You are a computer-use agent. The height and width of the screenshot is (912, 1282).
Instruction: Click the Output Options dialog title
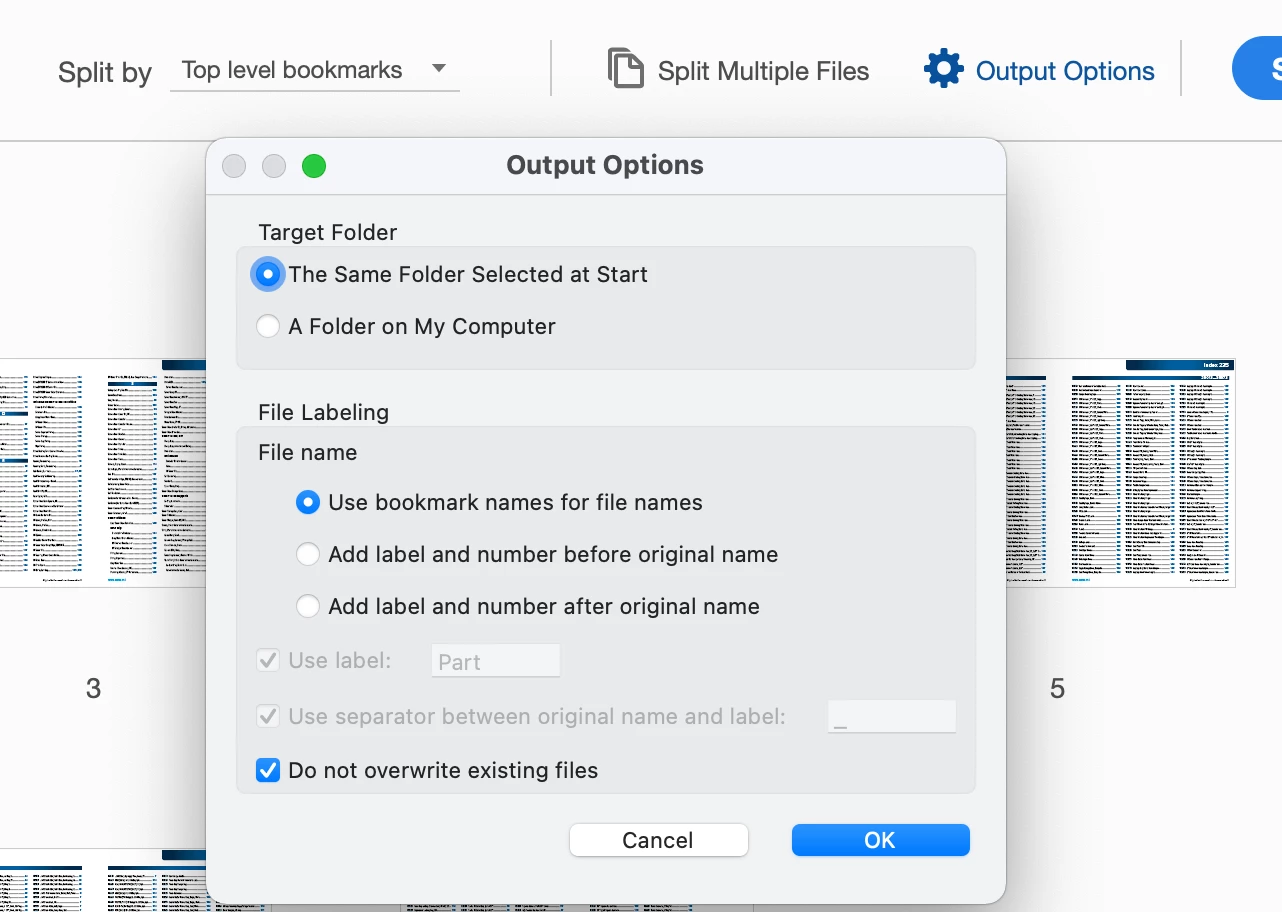(605, 165)
